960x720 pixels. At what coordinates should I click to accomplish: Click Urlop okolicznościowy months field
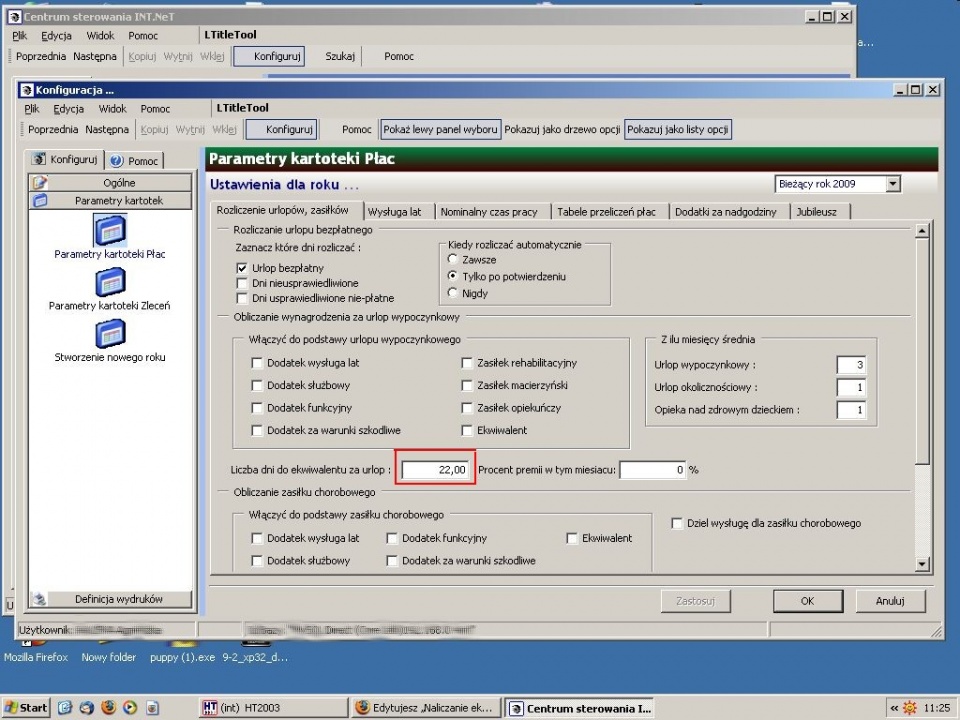coord(851,388)
